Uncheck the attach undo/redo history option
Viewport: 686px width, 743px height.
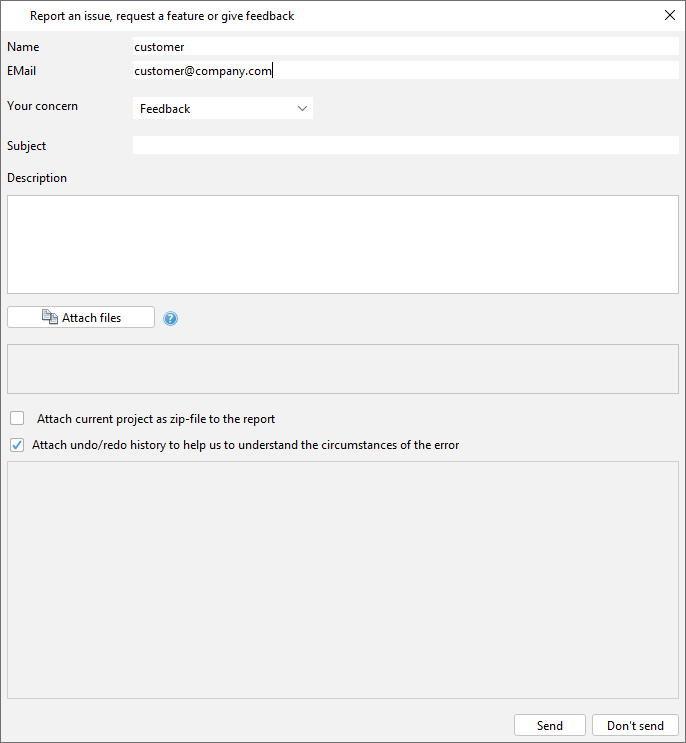pos(17,445)
